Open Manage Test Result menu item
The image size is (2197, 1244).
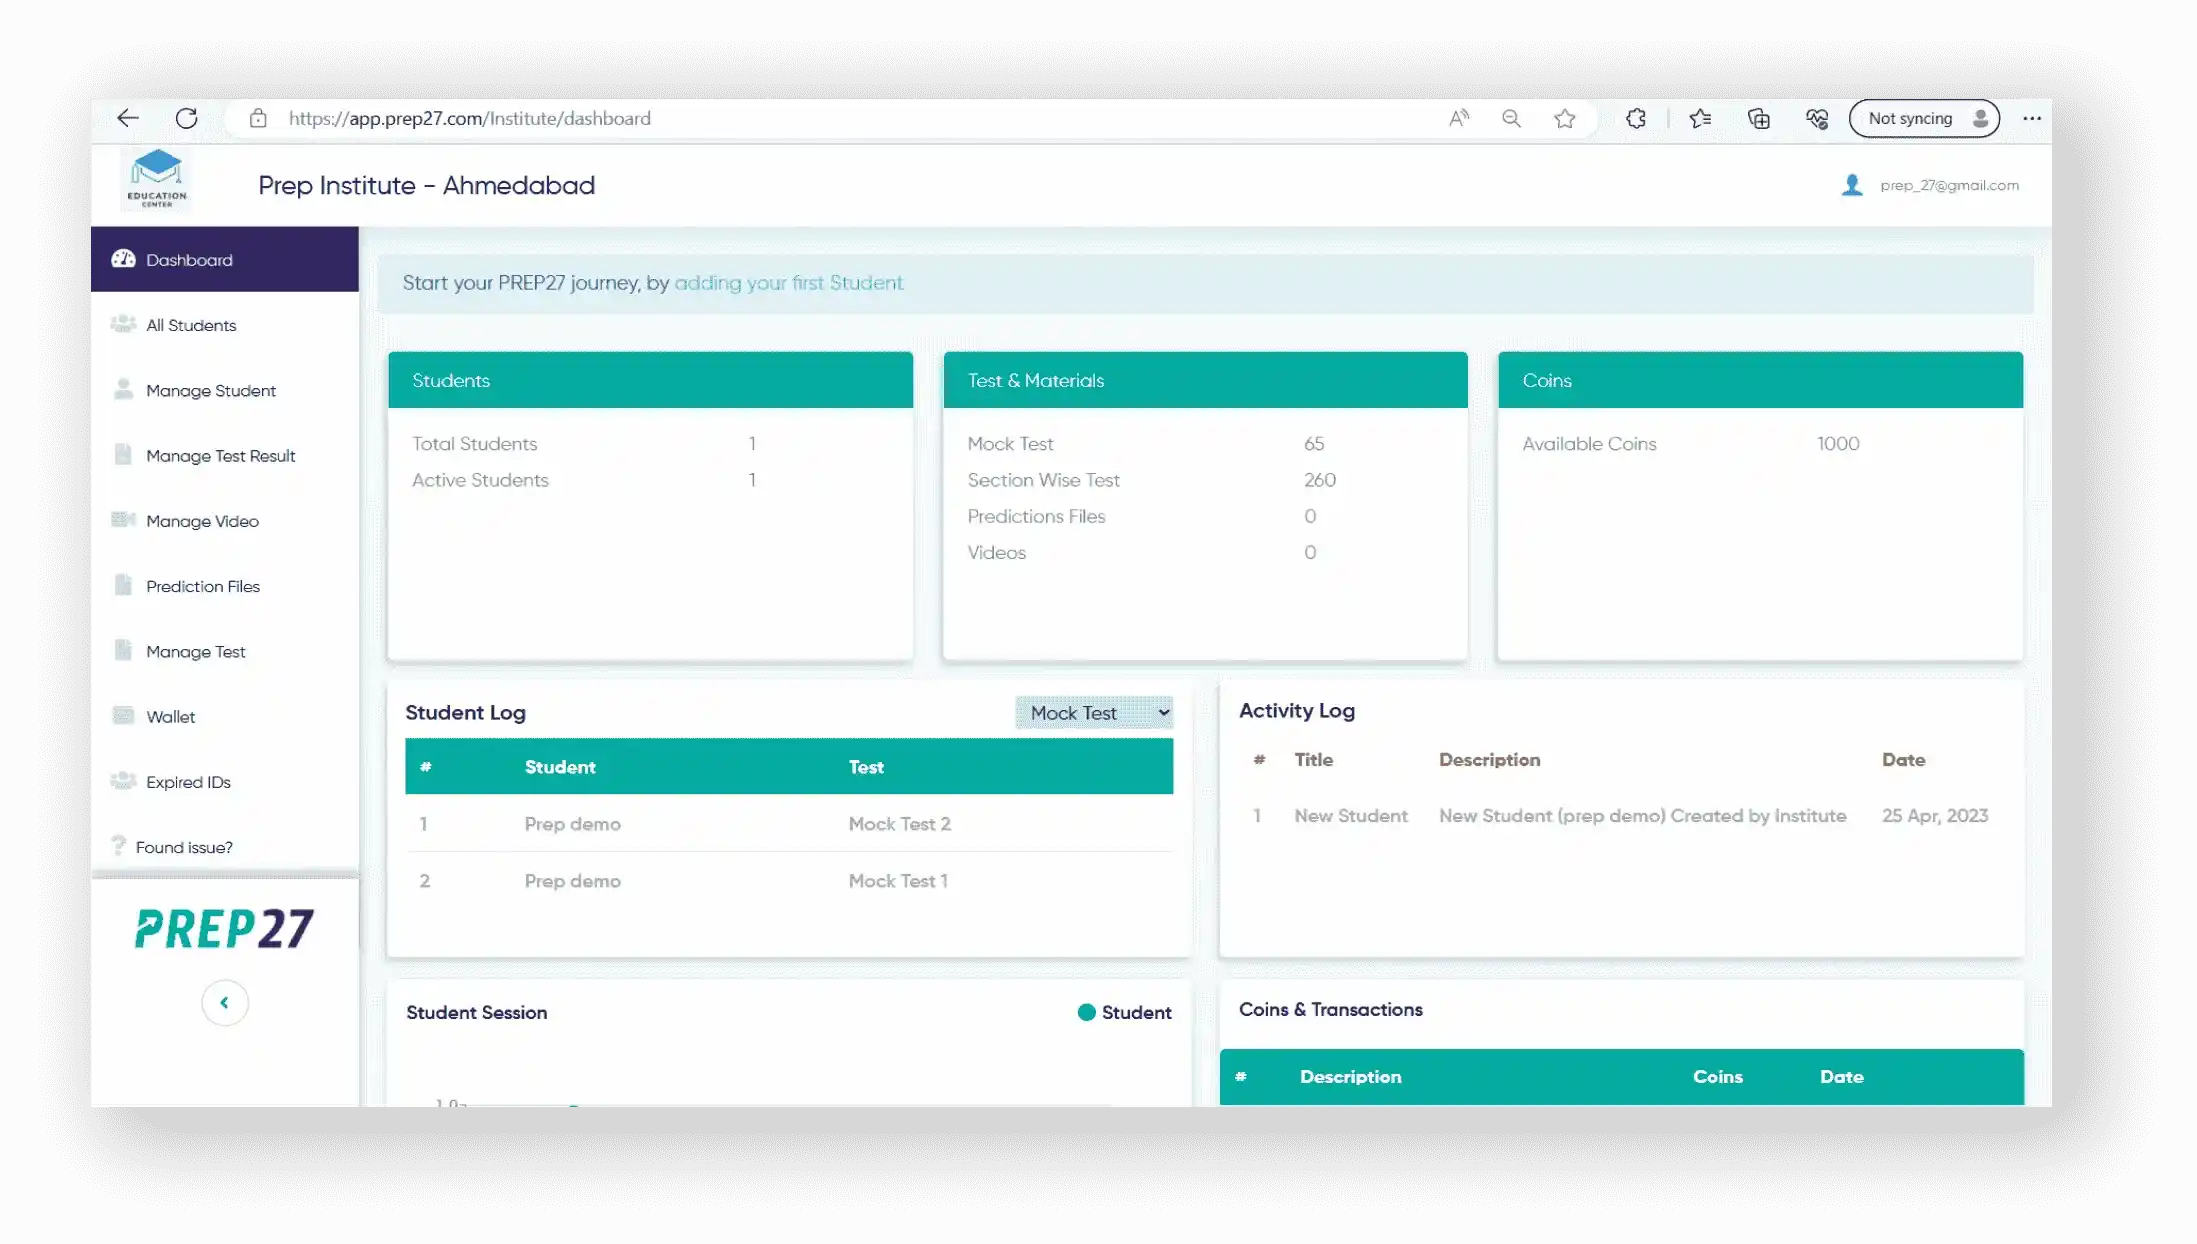(x=220, y=456)
